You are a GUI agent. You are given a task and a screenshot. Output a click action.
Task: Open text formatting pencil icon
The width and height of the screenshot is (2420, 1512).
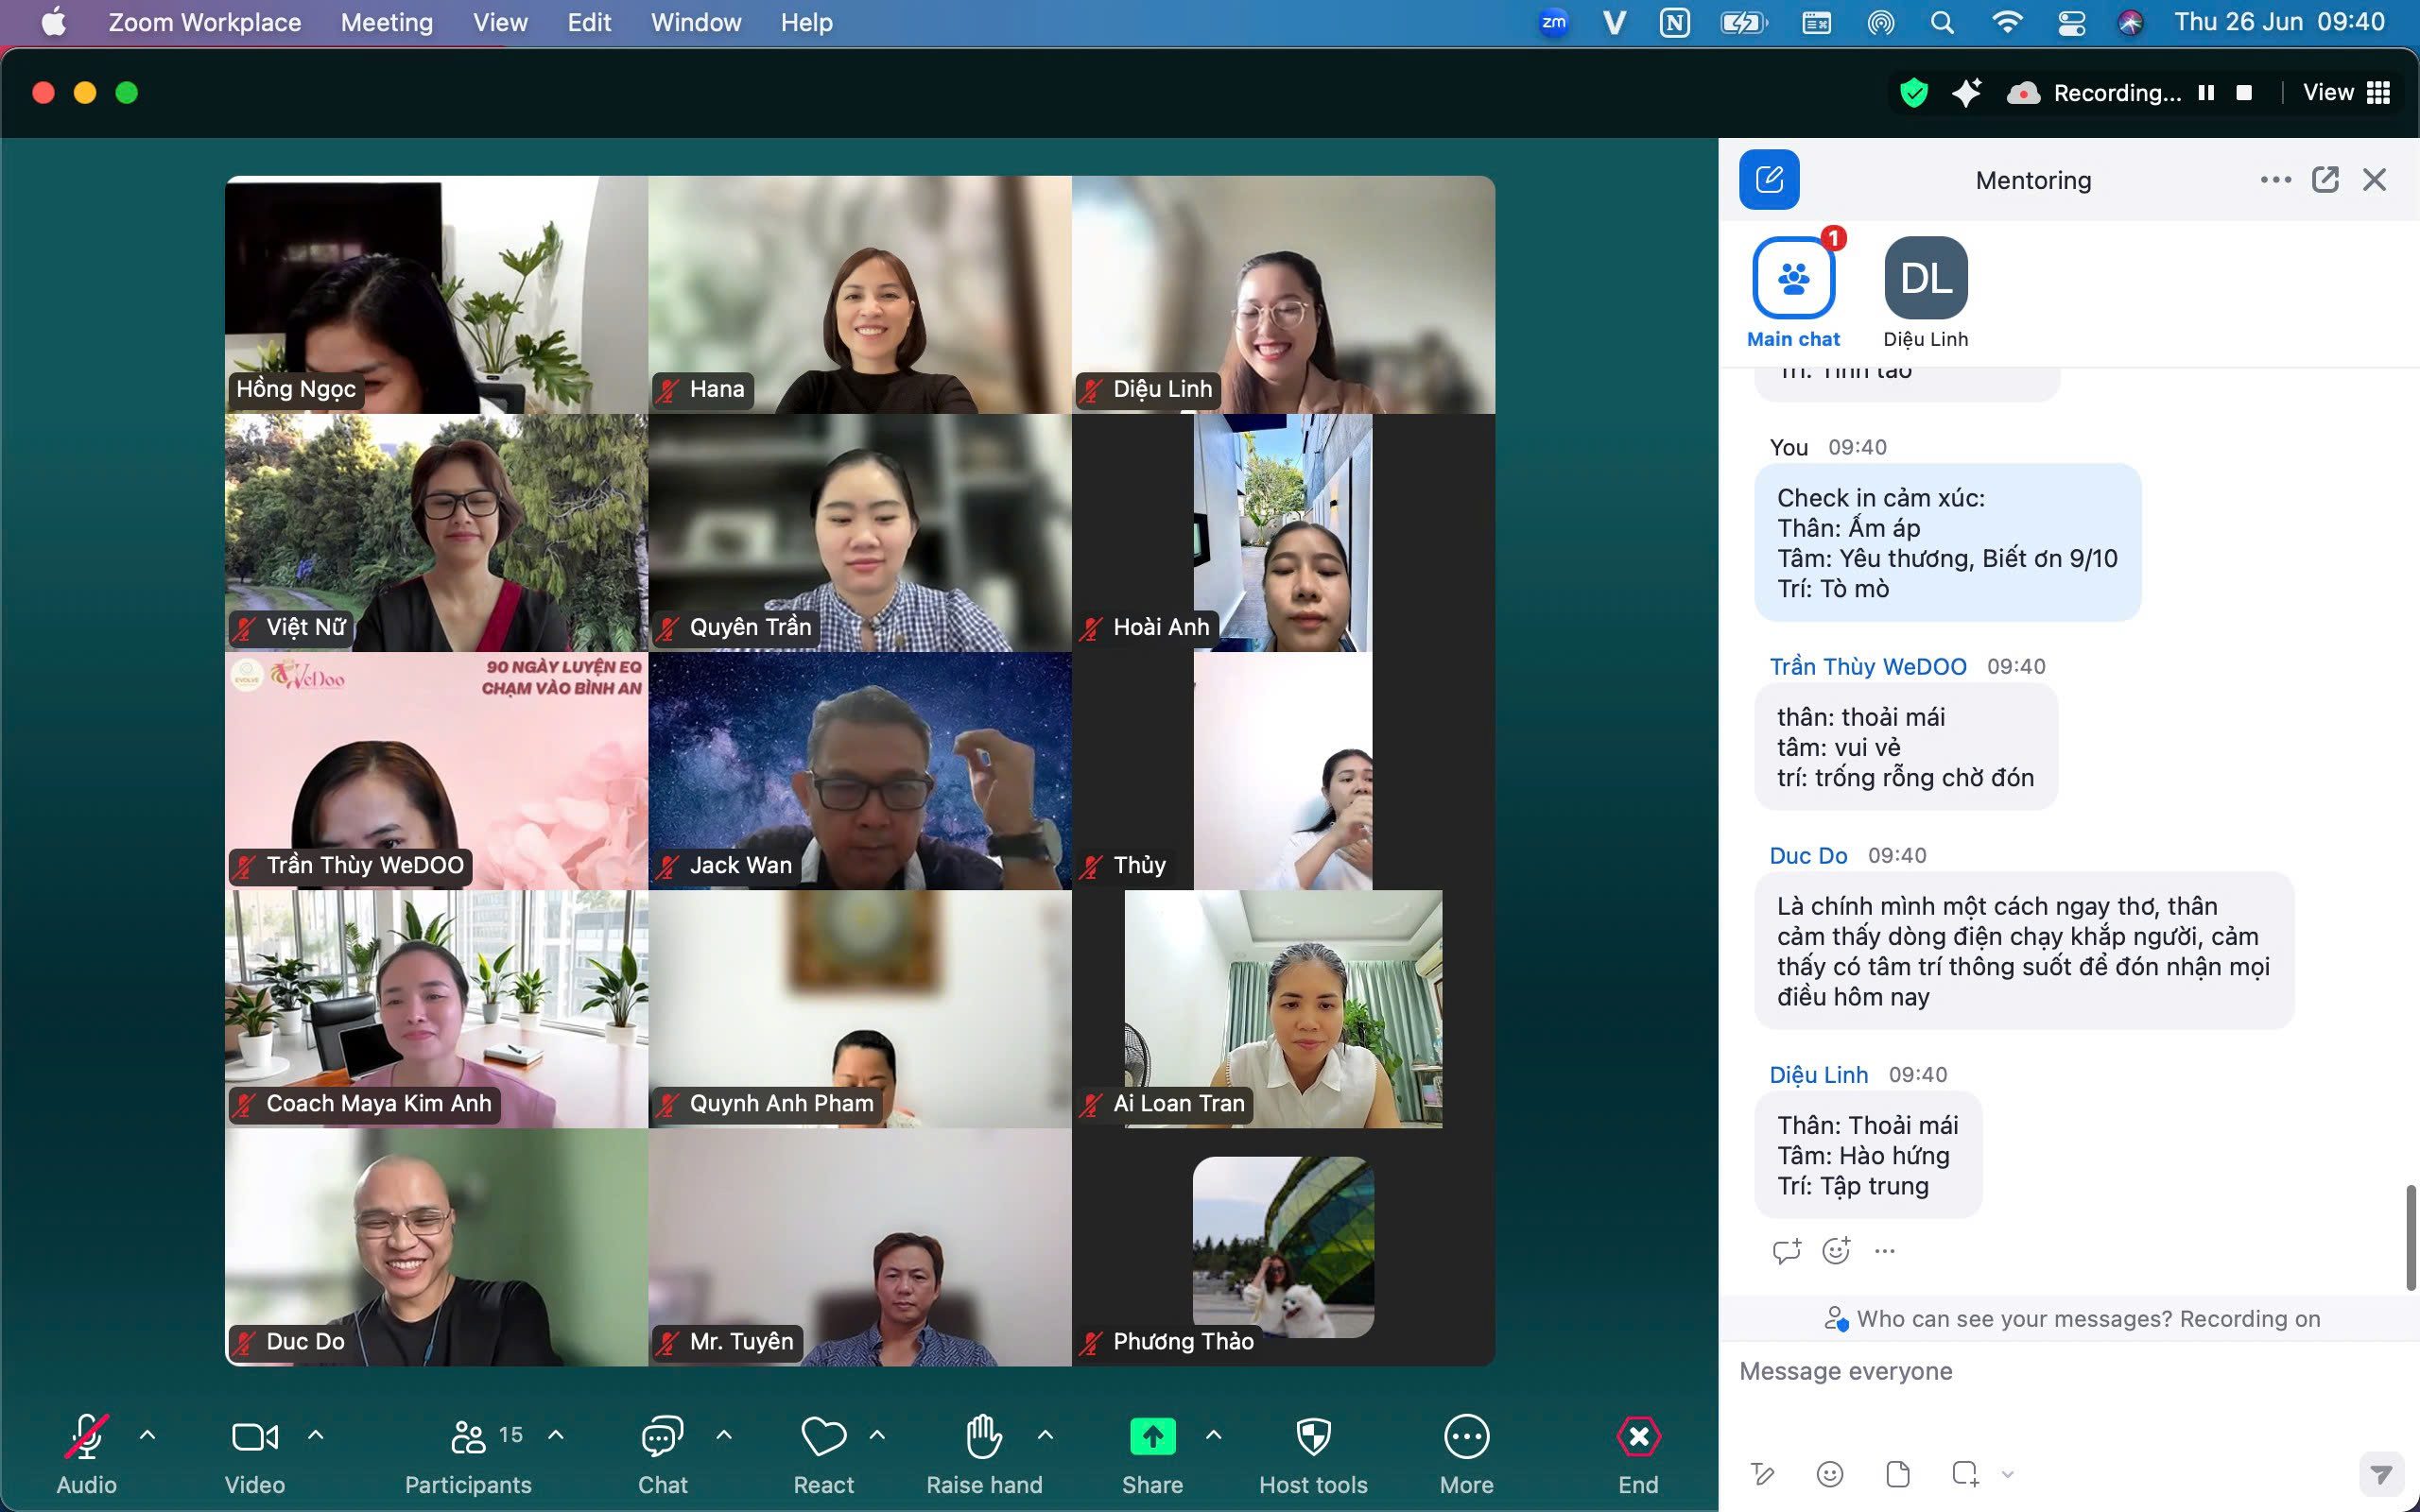[1762, 1474]
